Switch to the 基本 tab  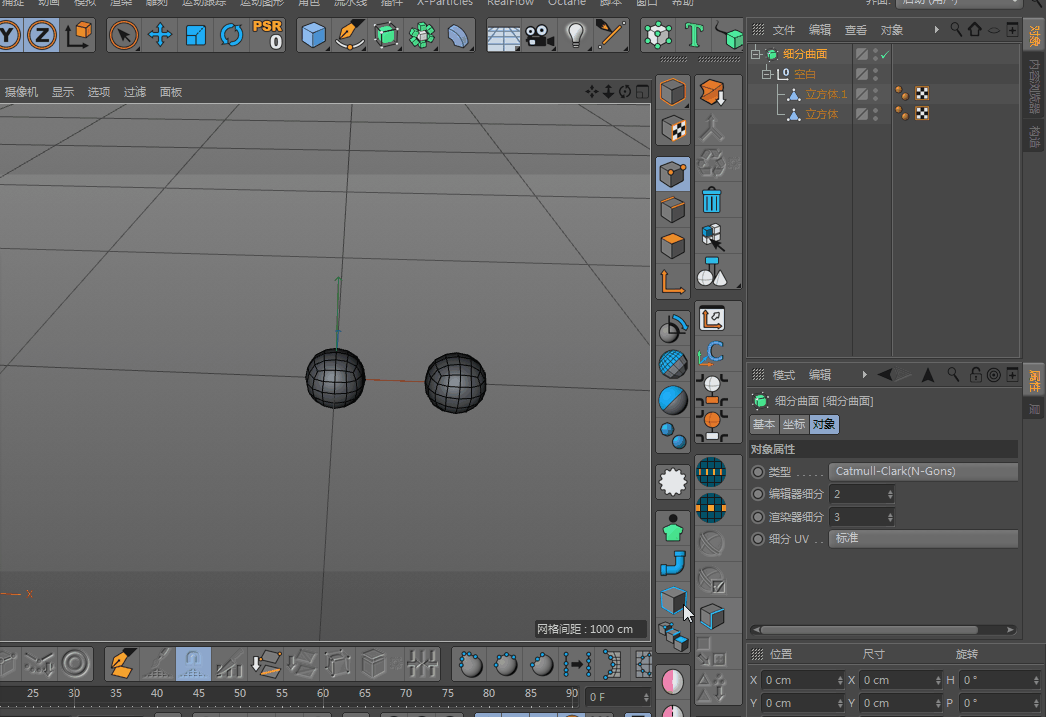pos(764,424)
